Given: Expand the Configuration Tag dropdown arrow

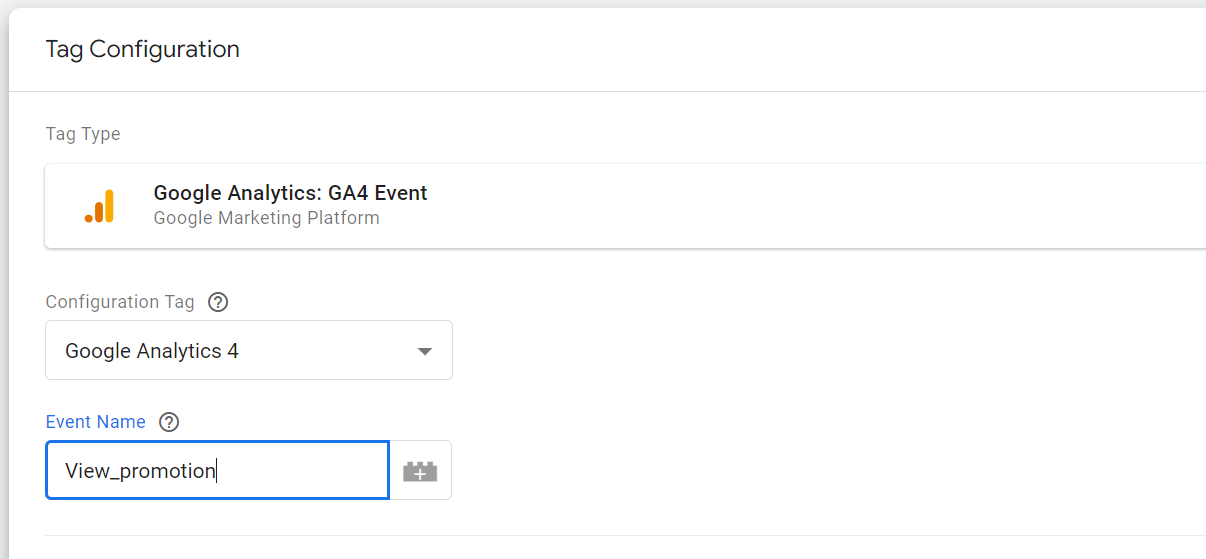Looking at the screenshot, I should point(425,351).
